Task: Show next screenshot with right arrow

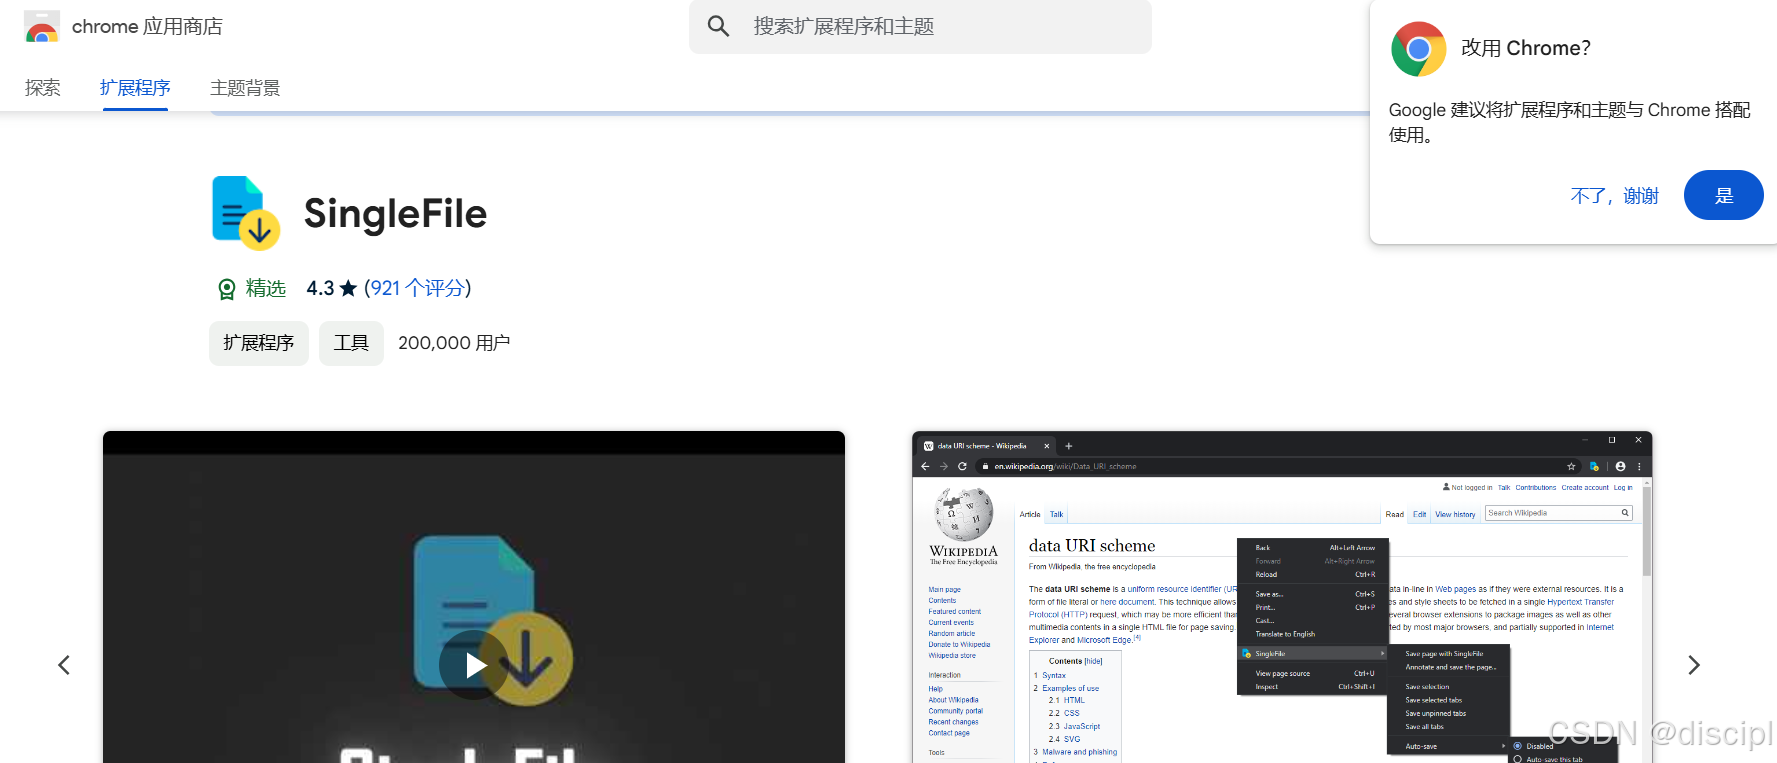Action: [1694, 665]
